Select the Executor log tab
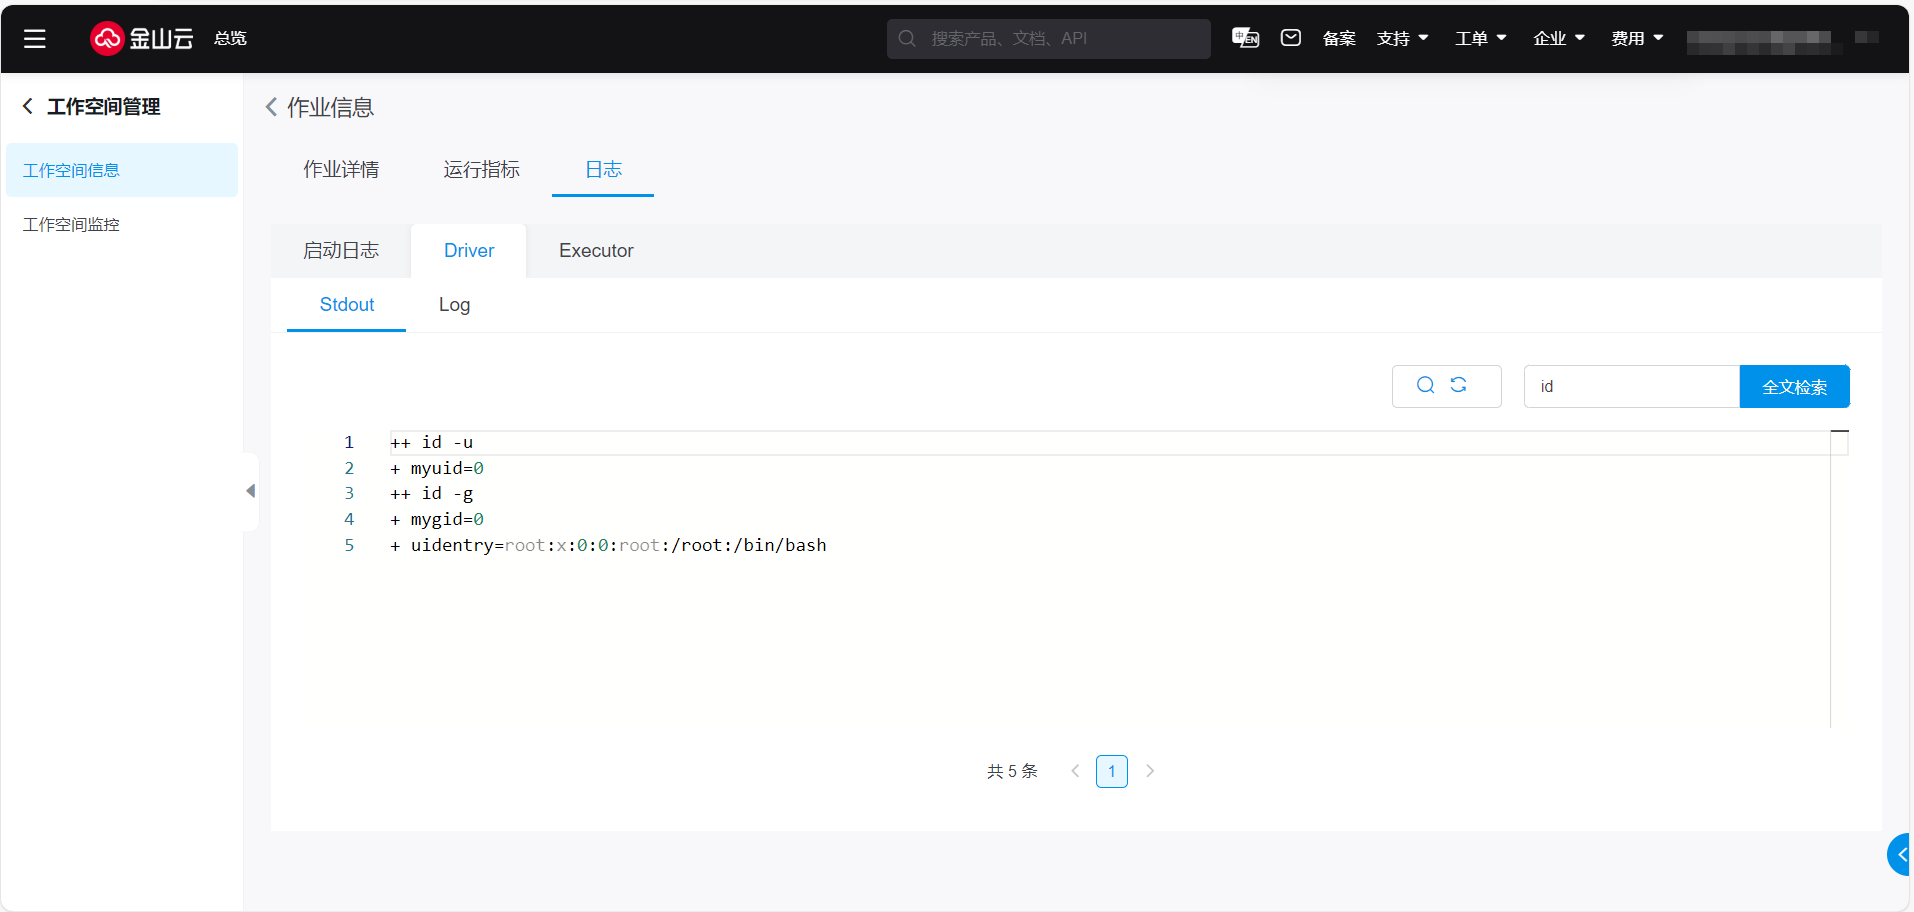 point(596,251)
